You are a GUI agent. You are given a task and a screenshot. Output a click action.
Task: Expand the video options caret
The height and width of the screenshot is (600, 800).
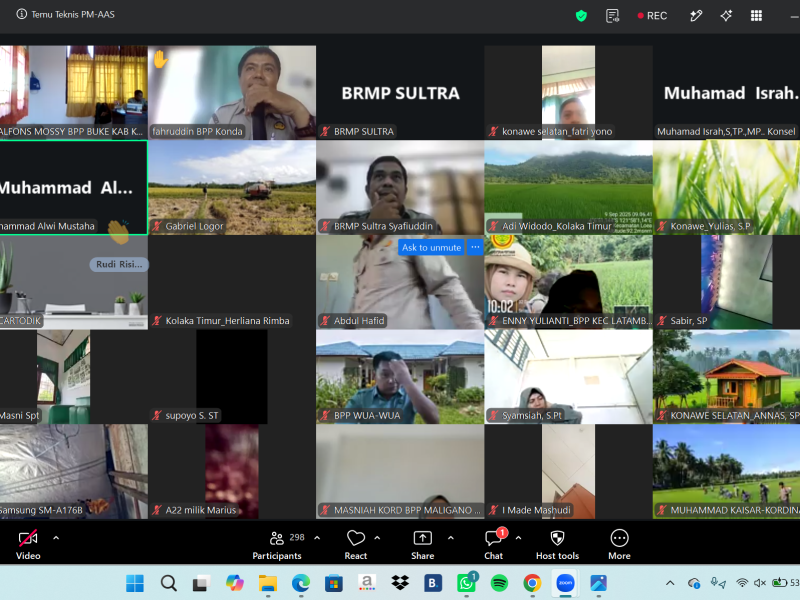click(56, 538)
